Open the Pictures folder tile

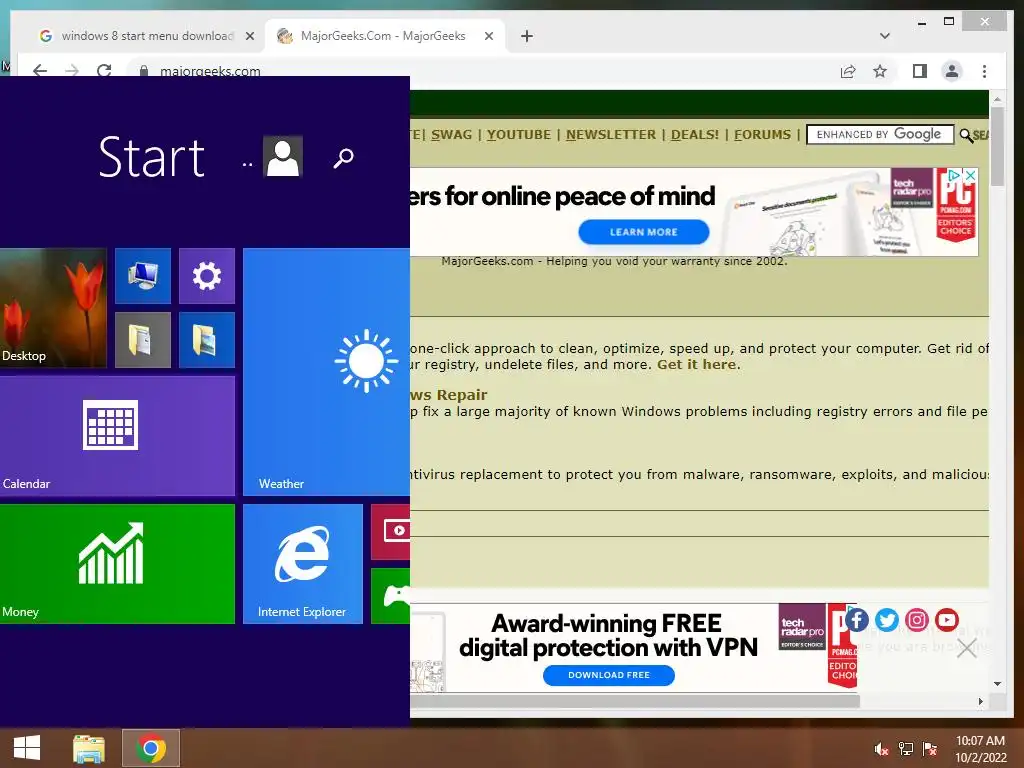[207, 340]
